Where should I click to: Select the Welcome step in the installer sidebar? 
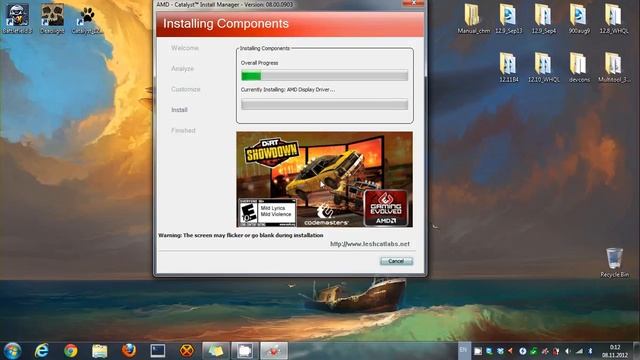[x=185, y=48]
